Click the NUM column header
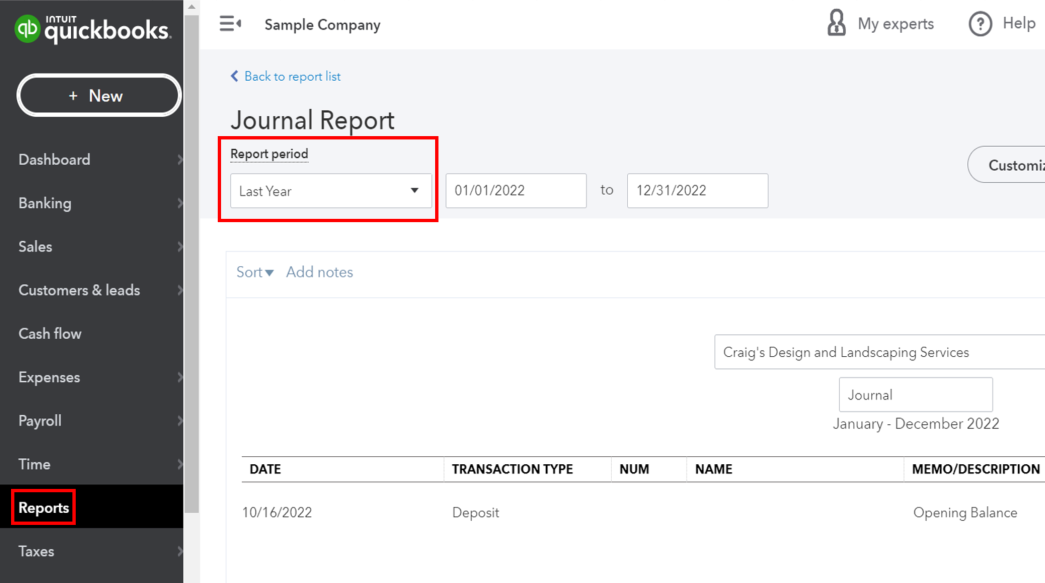The image size is (1045, 583). click(634, 469)
